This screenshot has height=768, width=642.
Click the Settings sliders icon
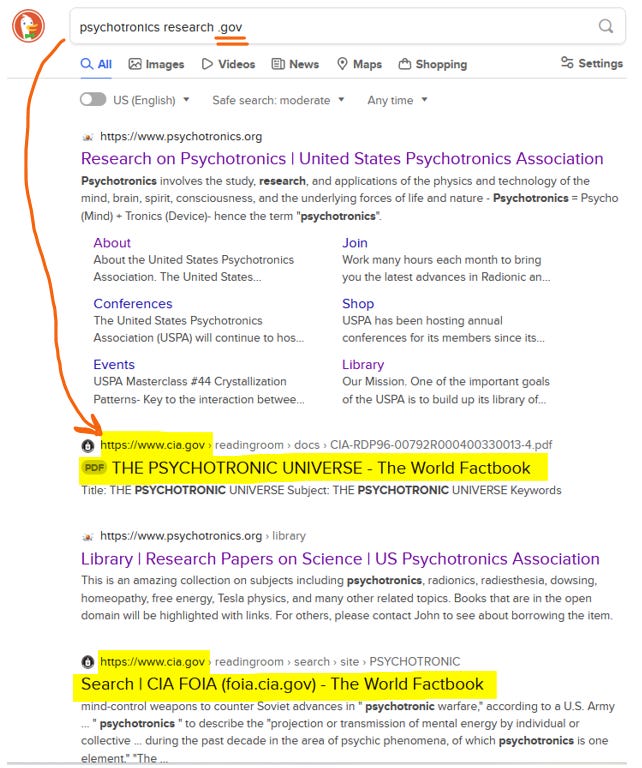[x=567, y=63]
